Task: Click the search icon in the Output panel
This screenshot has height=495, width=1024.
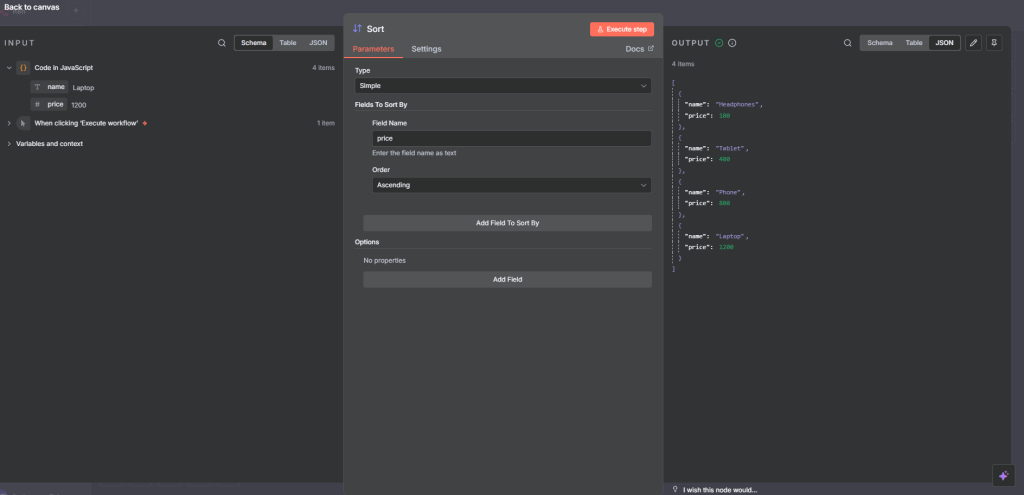Action: pyautogui.click(x=848, y=43)
